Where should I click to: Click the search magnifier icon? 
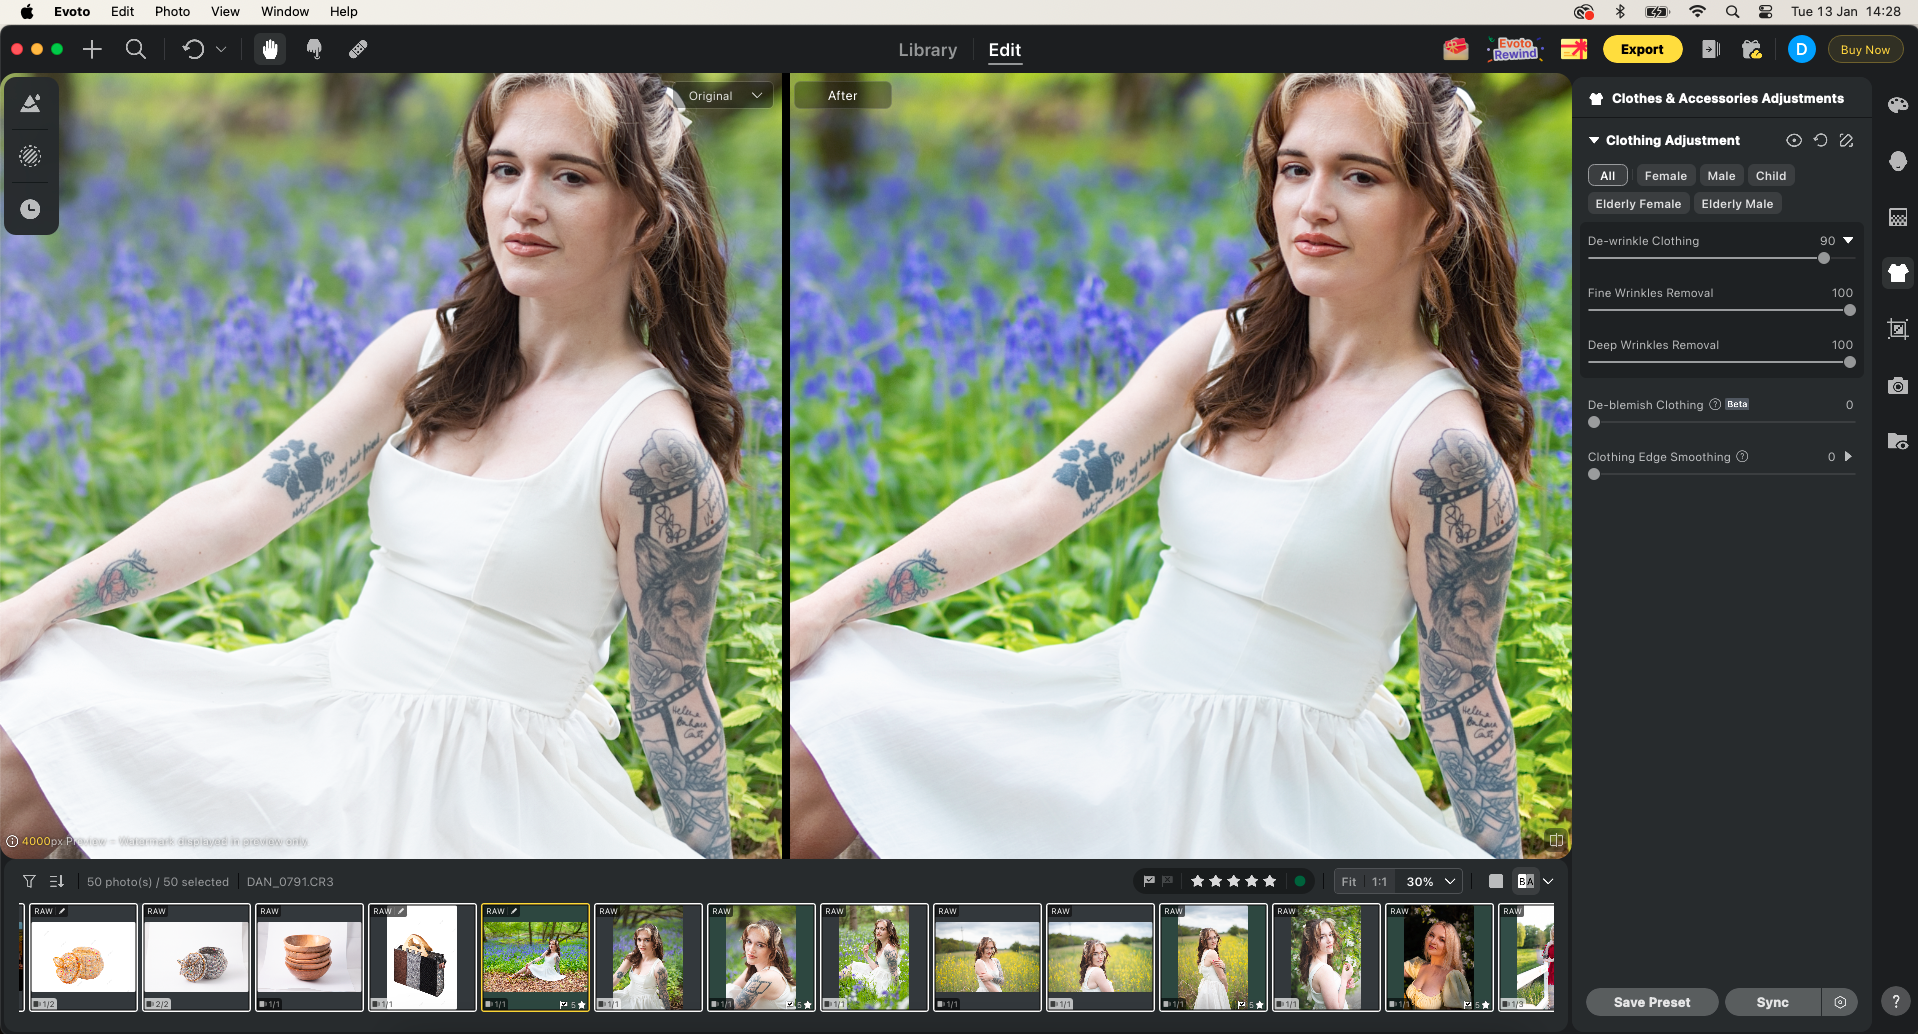(136, 49)
